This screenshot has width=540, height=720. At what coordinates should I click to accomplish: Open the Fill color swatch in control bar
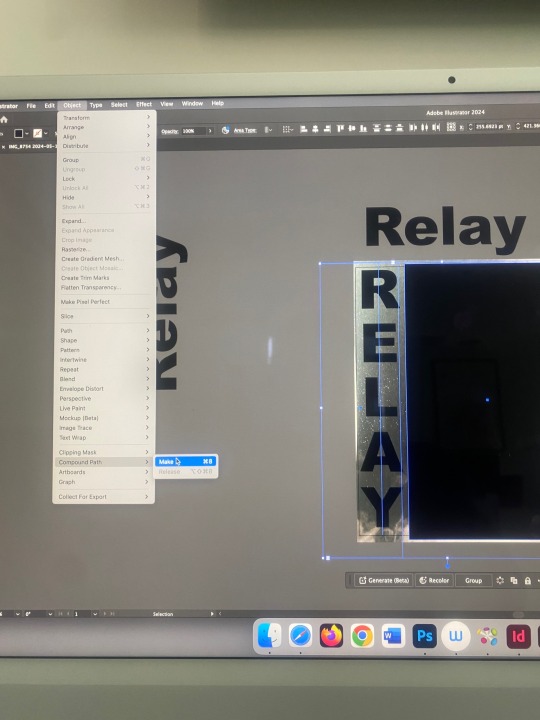(x=18, y=133)
